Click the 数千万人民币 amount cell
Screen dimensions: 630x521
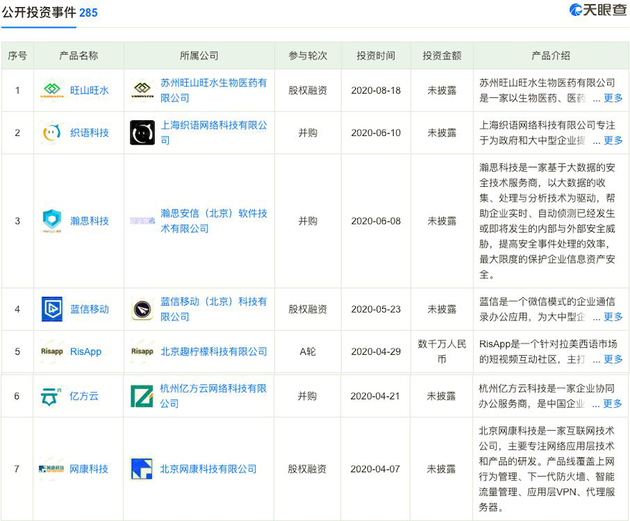pos(442,351)
